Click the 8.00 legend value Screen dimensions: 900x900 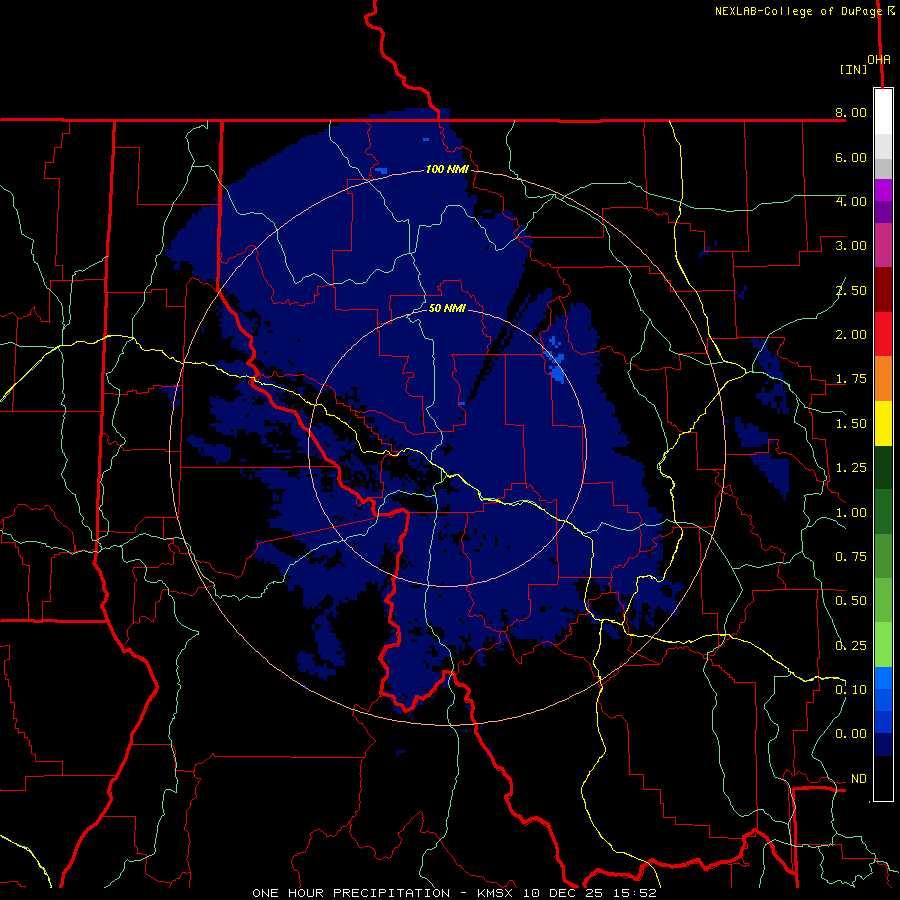(x=851, y=112)
